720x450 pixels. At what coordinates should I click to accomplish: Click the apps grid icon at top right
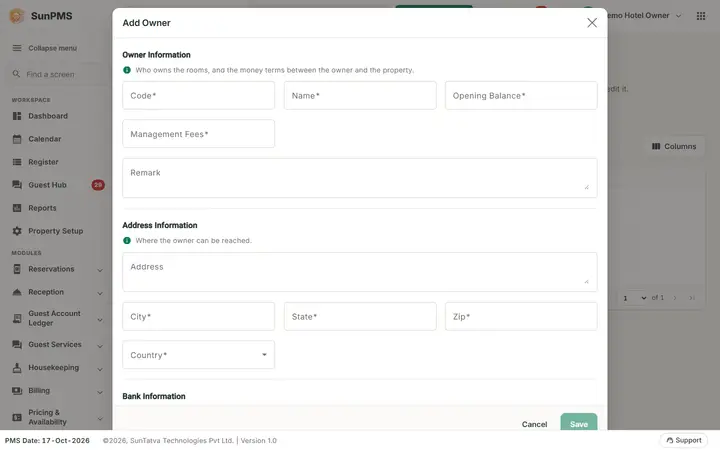click(x=701, y=16)
